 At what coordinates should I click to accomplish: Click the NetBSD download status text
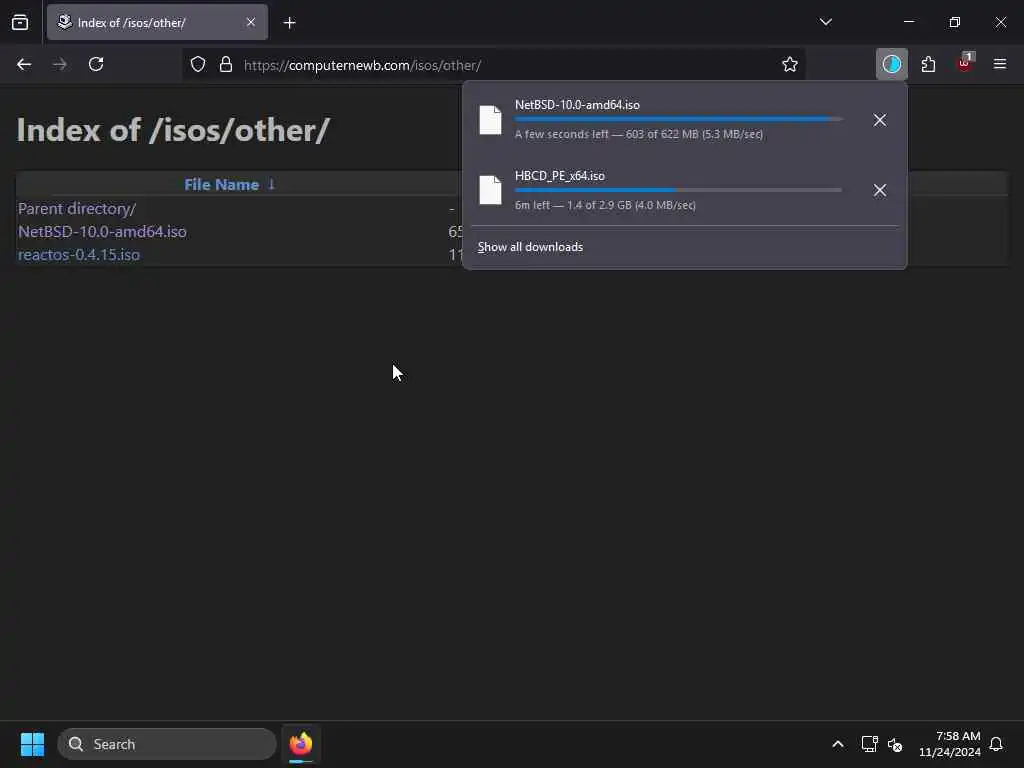[x=639, y=134]
